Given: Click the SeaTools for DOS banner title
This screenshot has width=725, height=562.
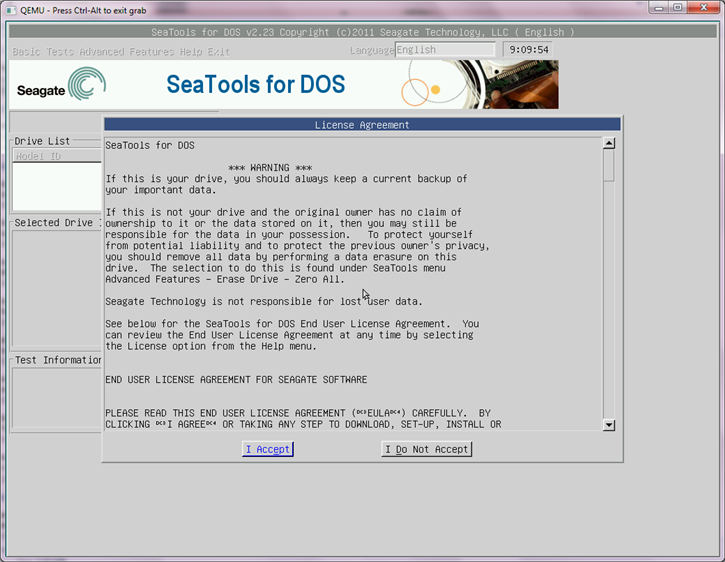Looking at the screenshot, I should pos(256,84).
